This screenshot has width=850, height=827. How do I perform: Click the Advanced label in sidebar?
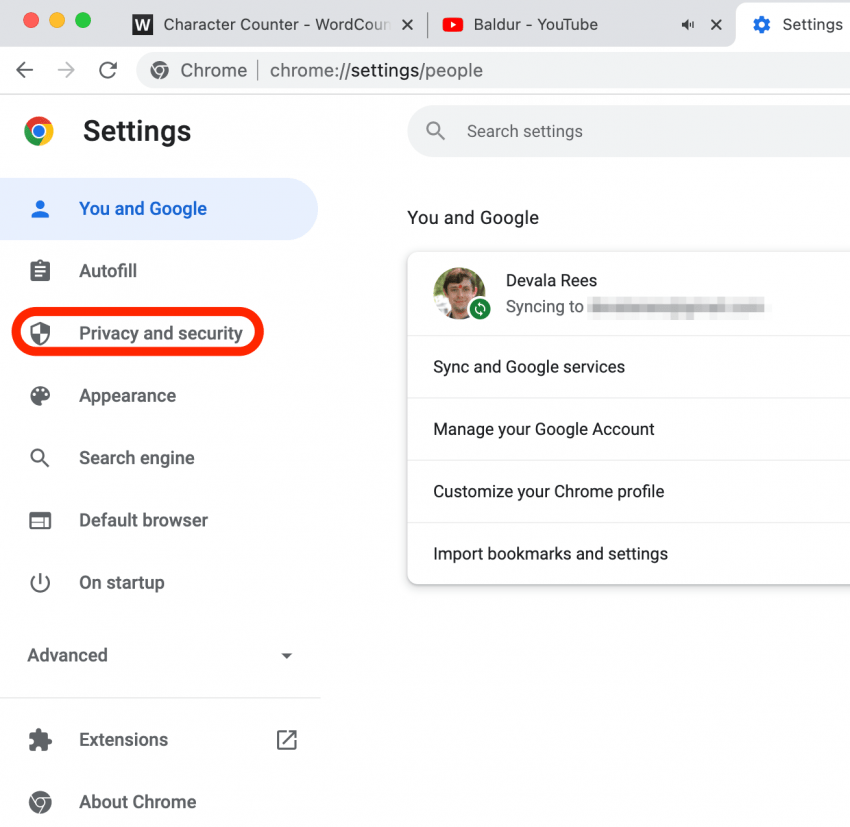[x=68, y=655]
